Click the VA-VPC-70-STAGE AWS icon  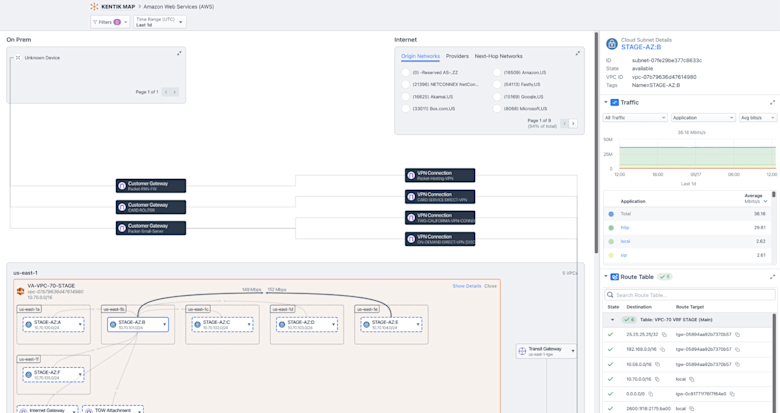pos(20,291)
